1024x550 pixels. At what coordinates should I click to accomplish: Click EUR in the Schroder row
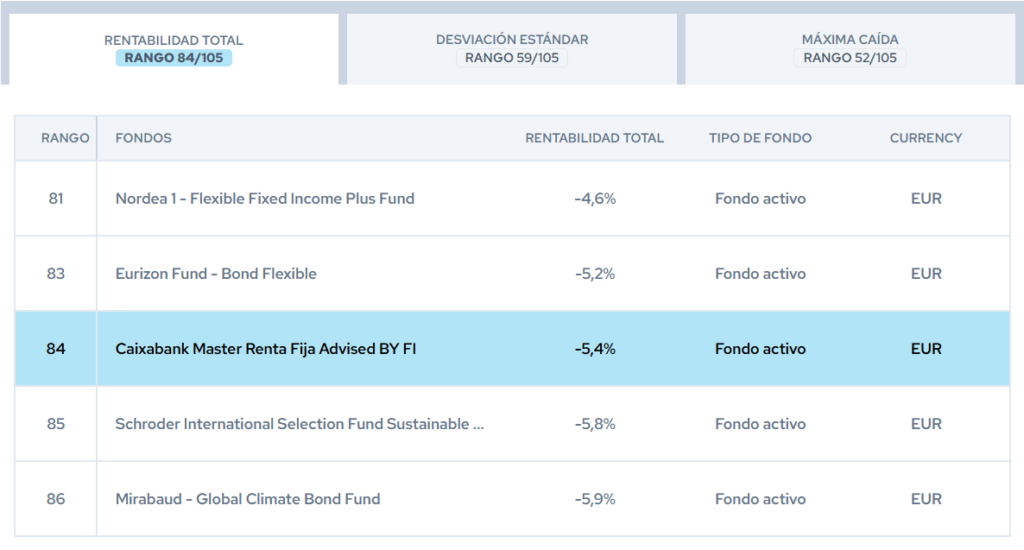pyautogui.click(x=926, y=424)
